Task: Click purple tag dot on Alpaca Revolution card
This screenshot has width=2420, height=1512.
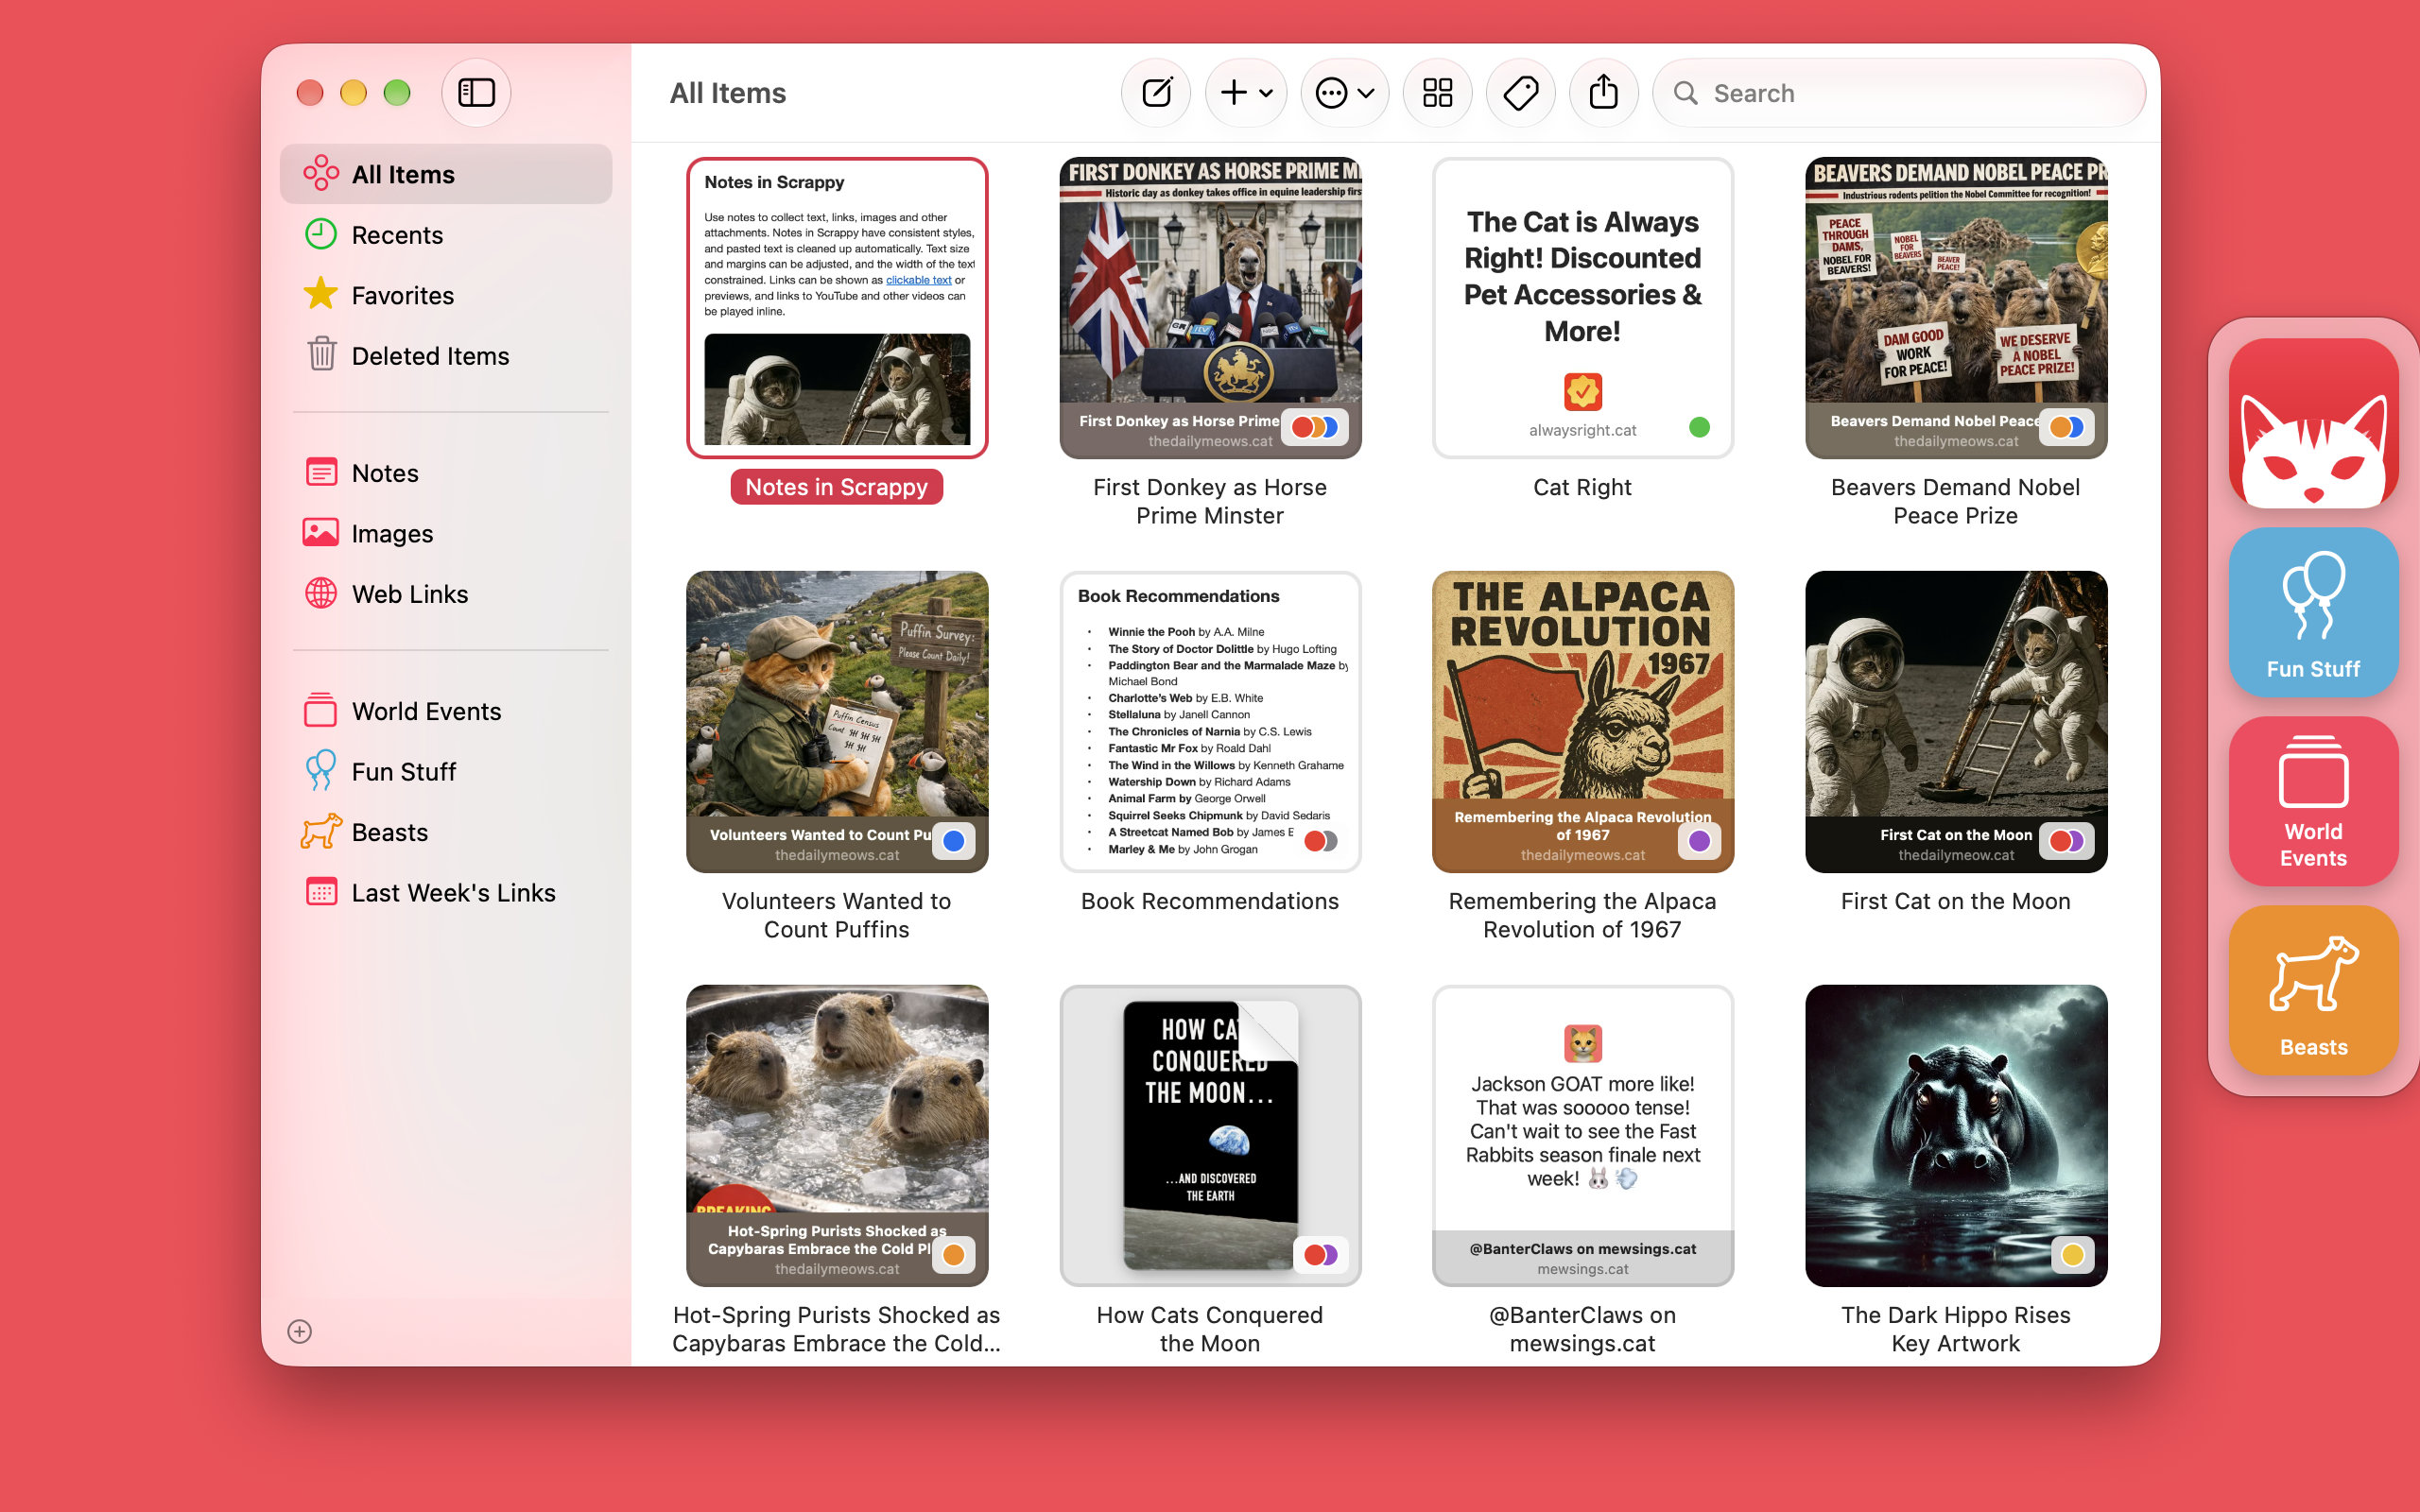Action: click(x=1699, y=842)
